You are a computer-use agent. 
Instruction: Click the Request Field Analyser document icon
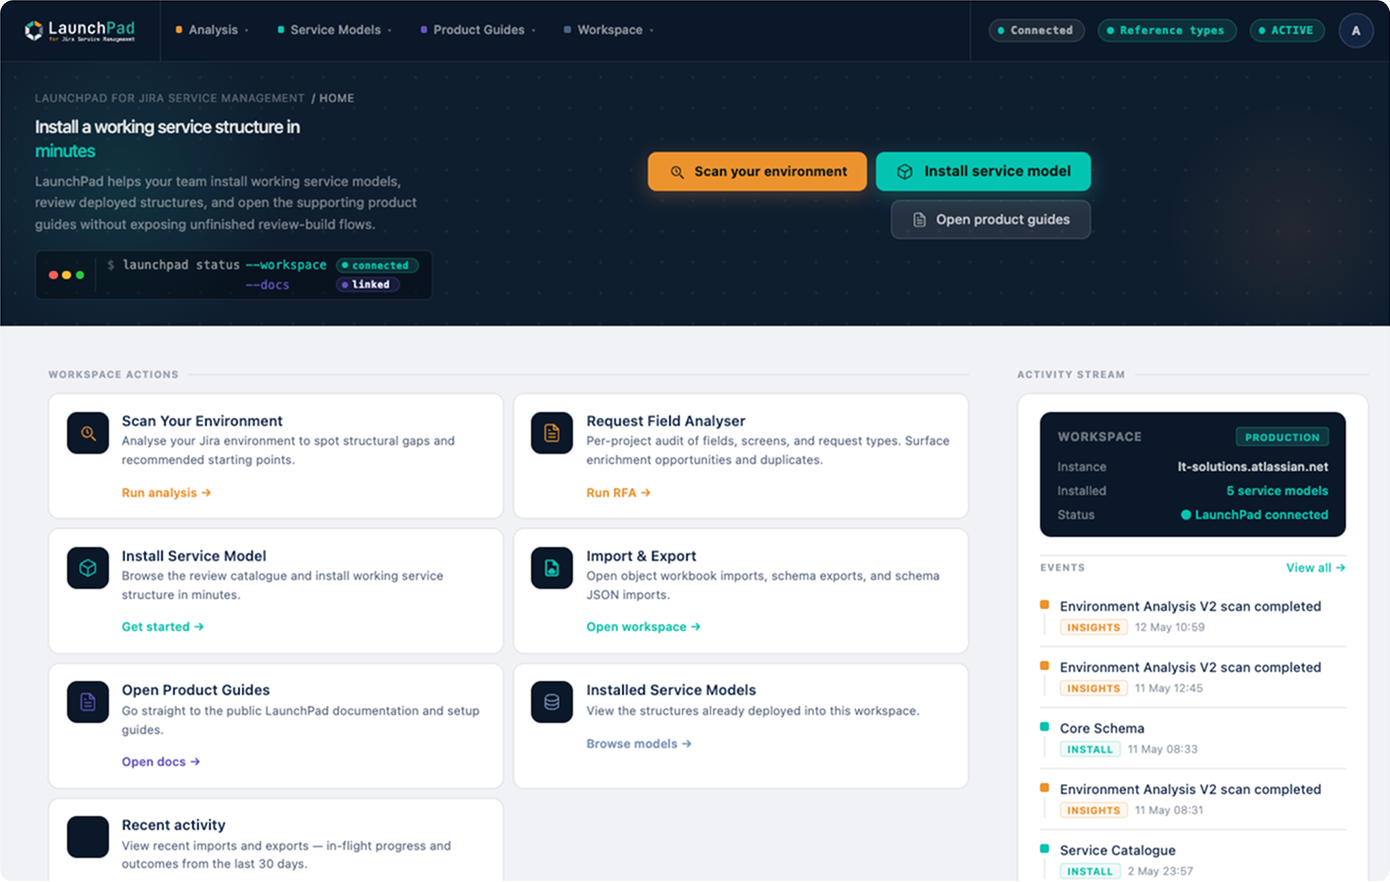[x=552, y=433]
